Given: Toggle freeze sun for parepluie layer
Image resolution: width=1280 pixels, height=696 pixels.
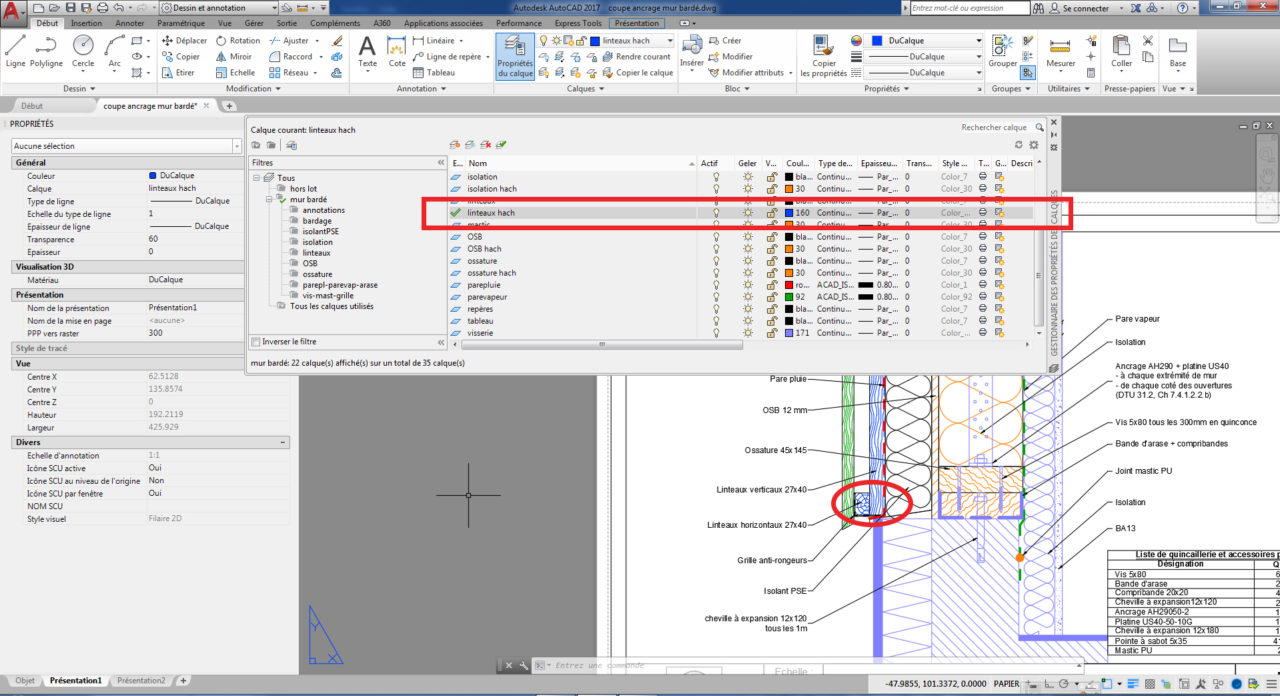Looking at the screenshot, I should (x=746, y=285).
